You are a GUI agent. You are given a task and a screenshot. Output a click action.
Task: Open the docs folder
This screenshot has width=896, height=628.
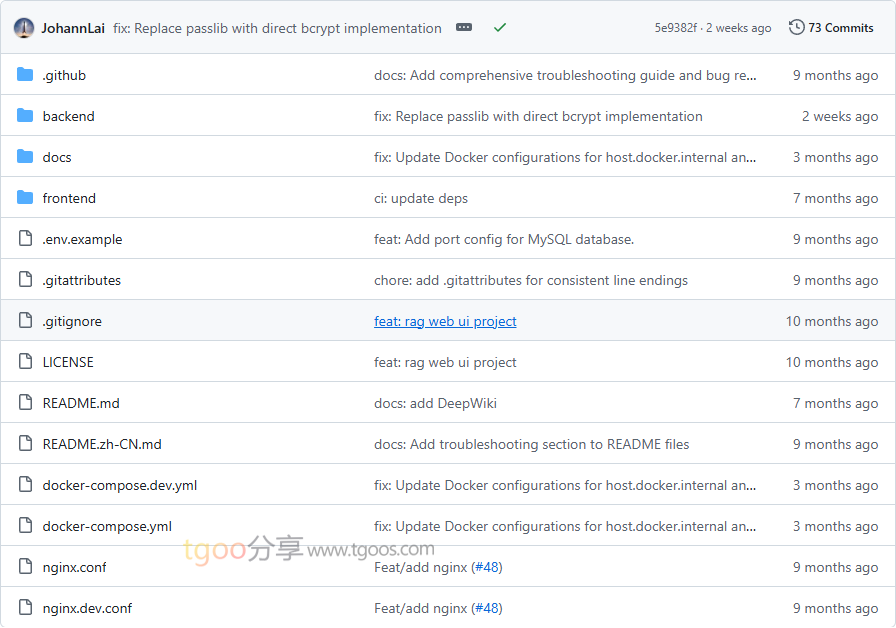(x=57, y=157)
